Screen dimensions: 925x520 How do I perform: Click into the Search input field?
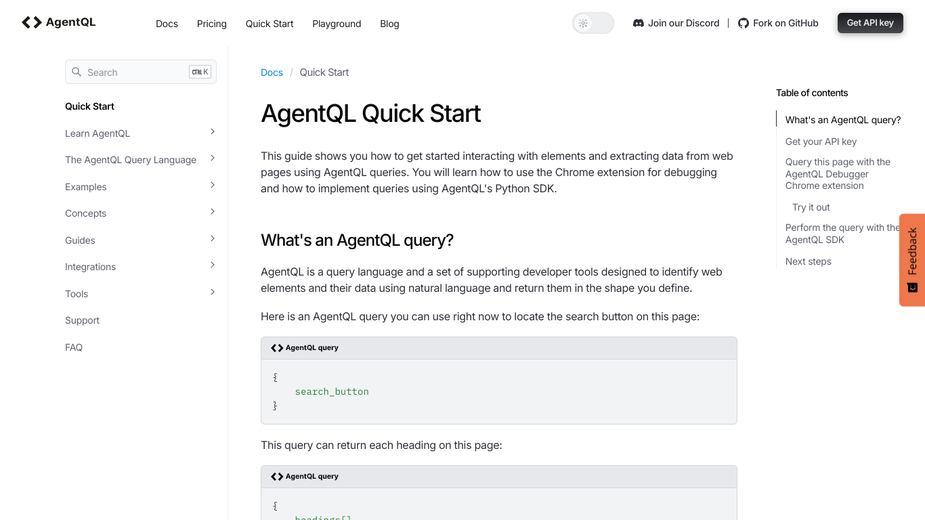click(x=140, y=72)
